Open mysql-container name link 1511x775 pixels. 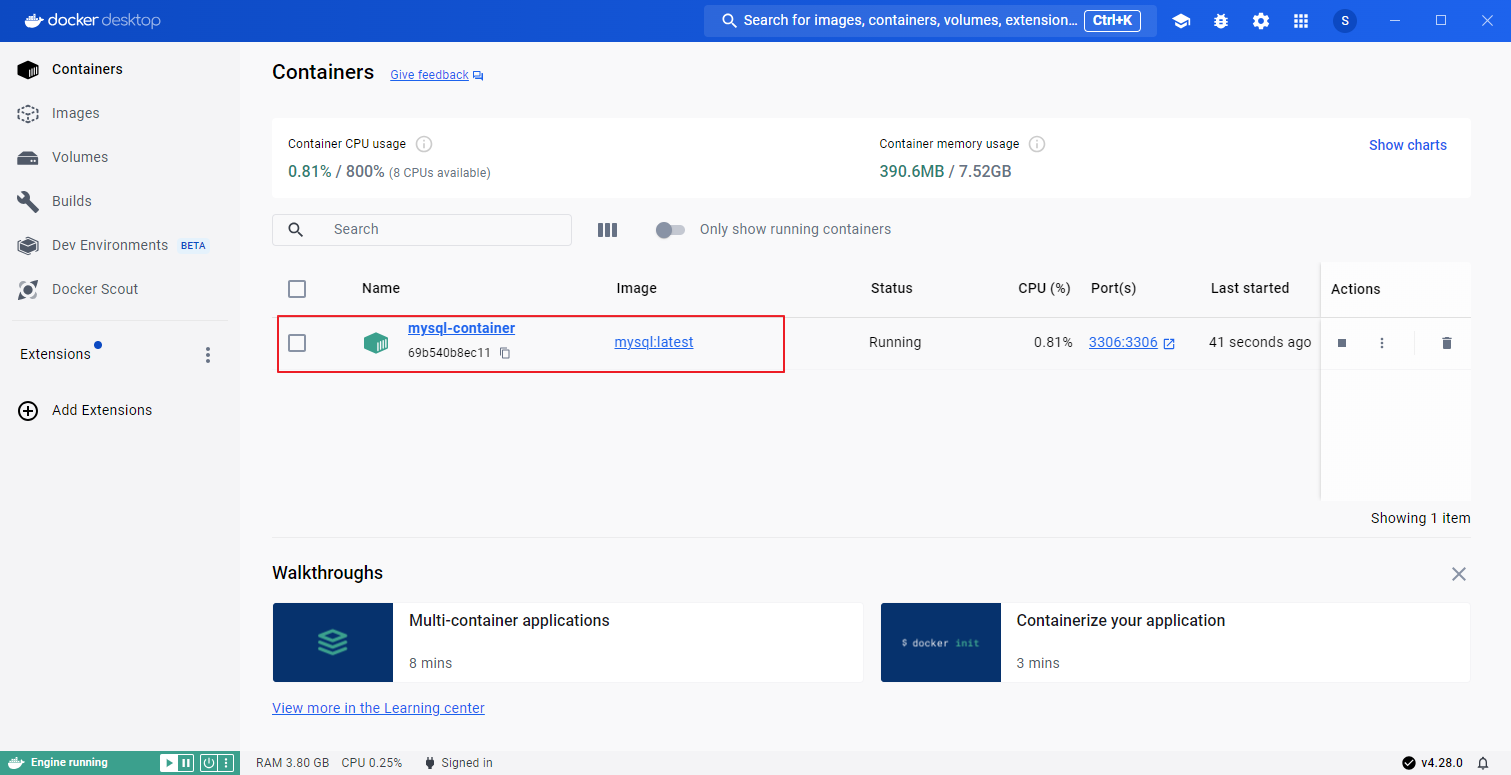tap(461, 328)
